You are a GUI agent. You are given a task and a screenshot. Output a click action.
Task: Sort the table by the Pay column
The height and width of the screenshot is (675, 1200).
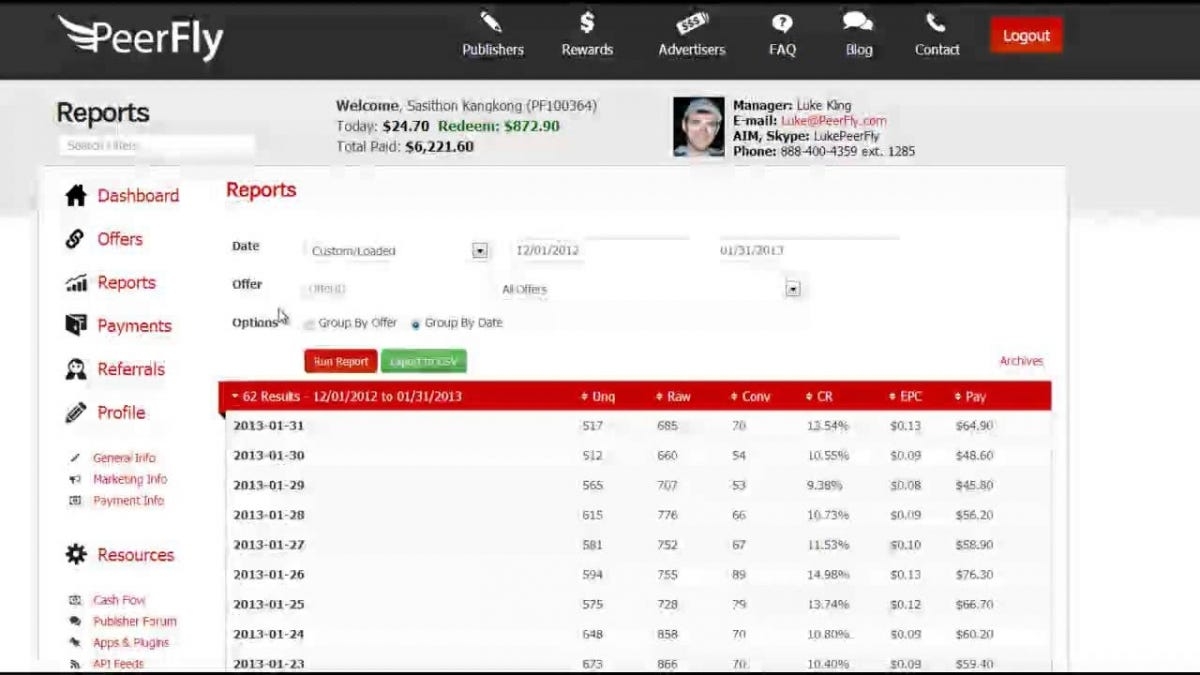(x=975, y=397)
